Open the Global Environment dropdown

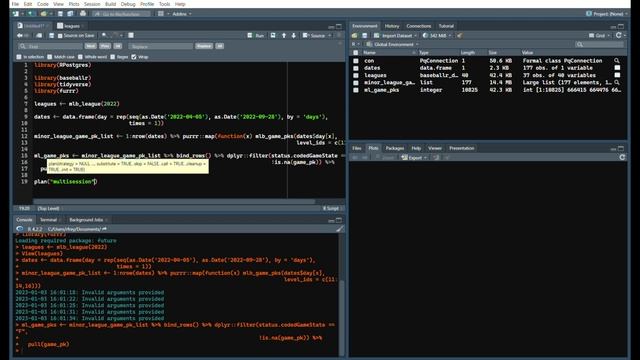(x=392, y=44)
